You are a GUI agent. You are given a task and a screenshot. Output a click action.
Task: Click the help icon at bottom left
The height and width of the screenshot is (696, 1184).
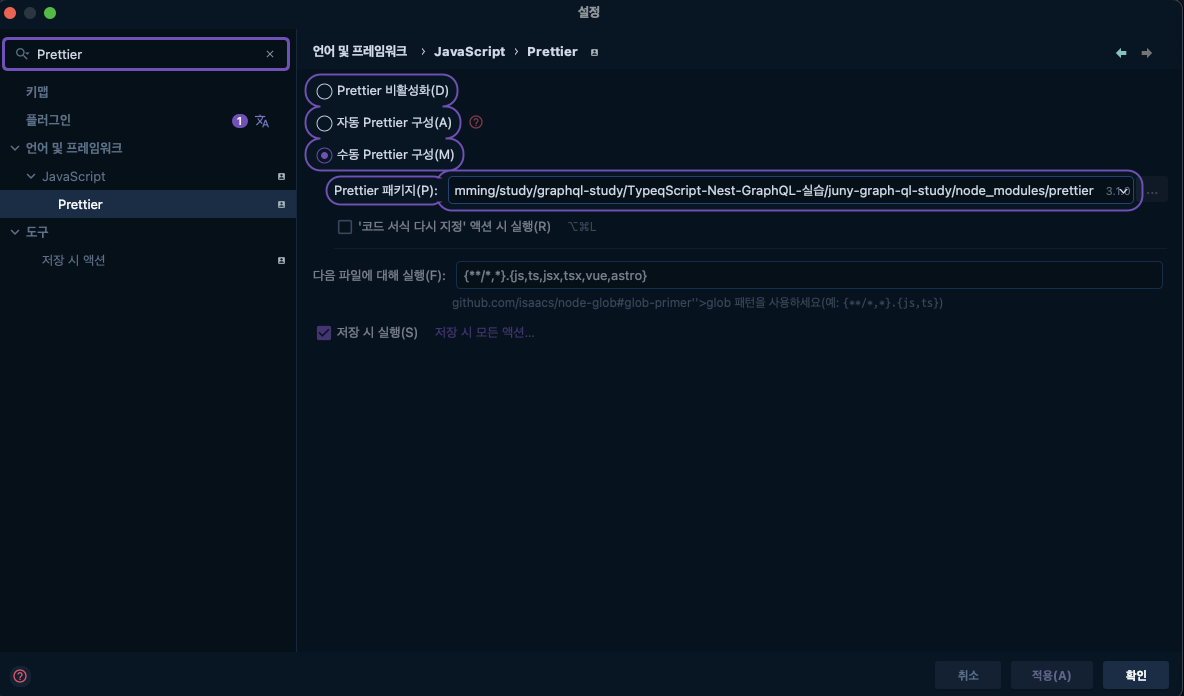[20, 676]
